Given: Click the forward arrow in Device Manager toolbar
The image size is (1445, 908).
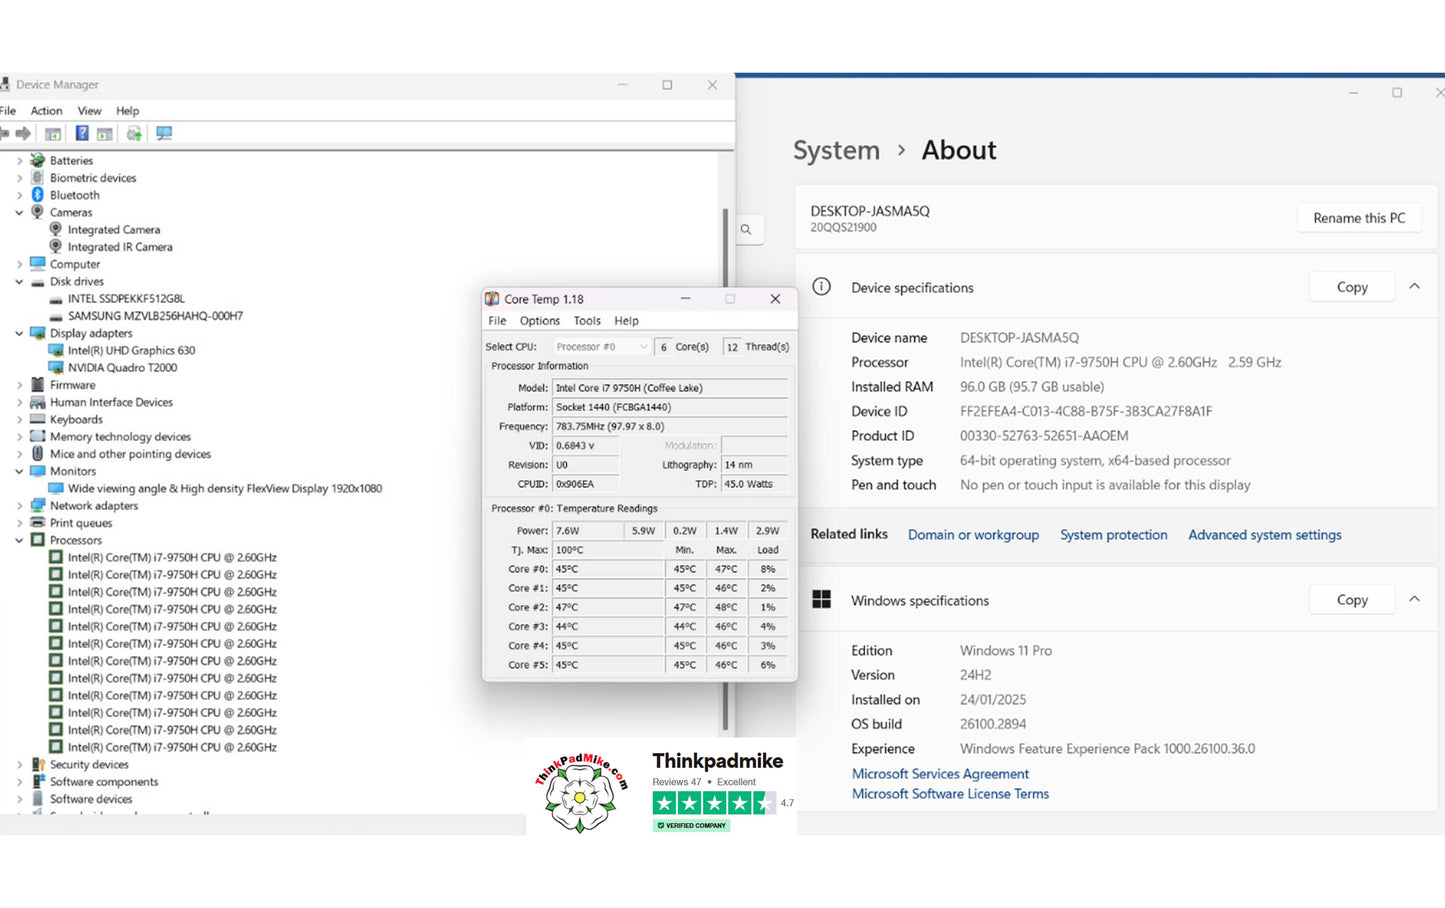Looking at the screenshot, I should click(23, 133).
